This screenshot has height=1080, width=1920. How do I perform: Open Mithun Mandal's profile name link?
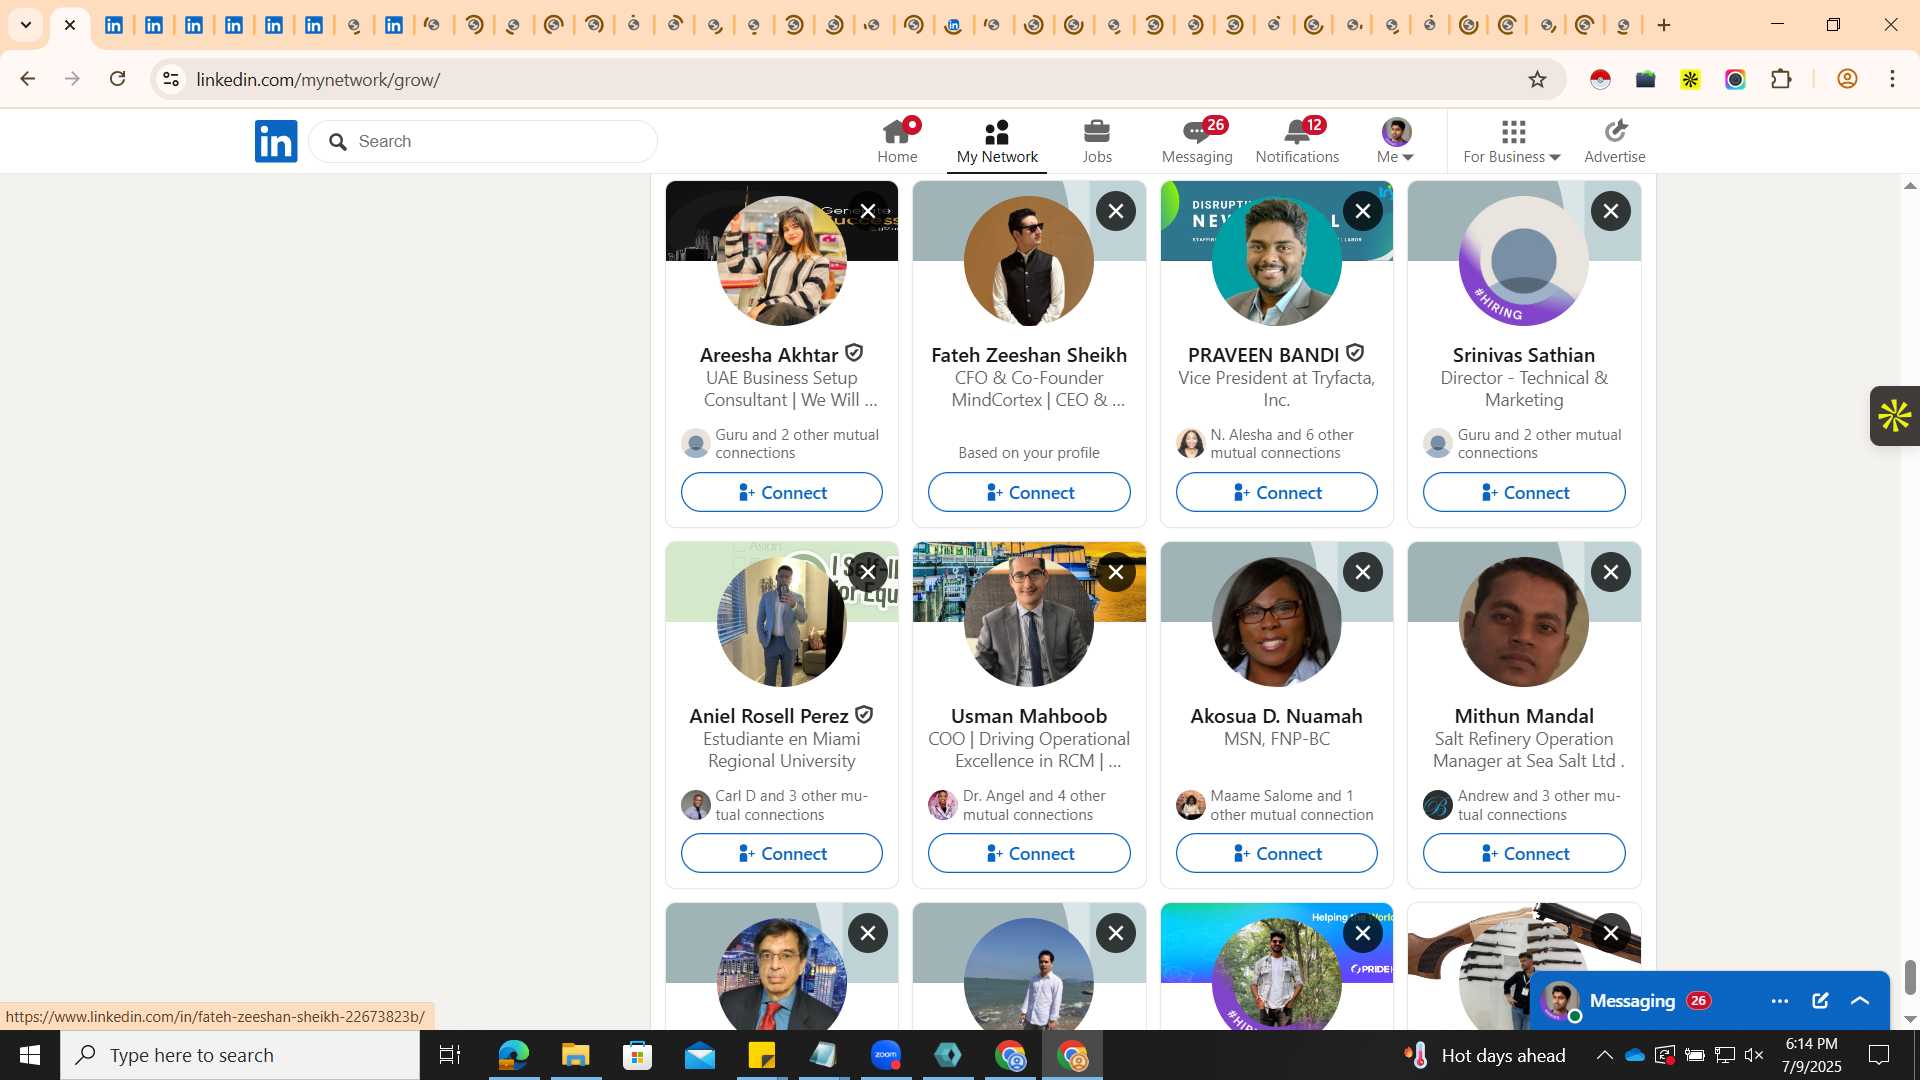pyautogui.click(x=1524, y=716)
